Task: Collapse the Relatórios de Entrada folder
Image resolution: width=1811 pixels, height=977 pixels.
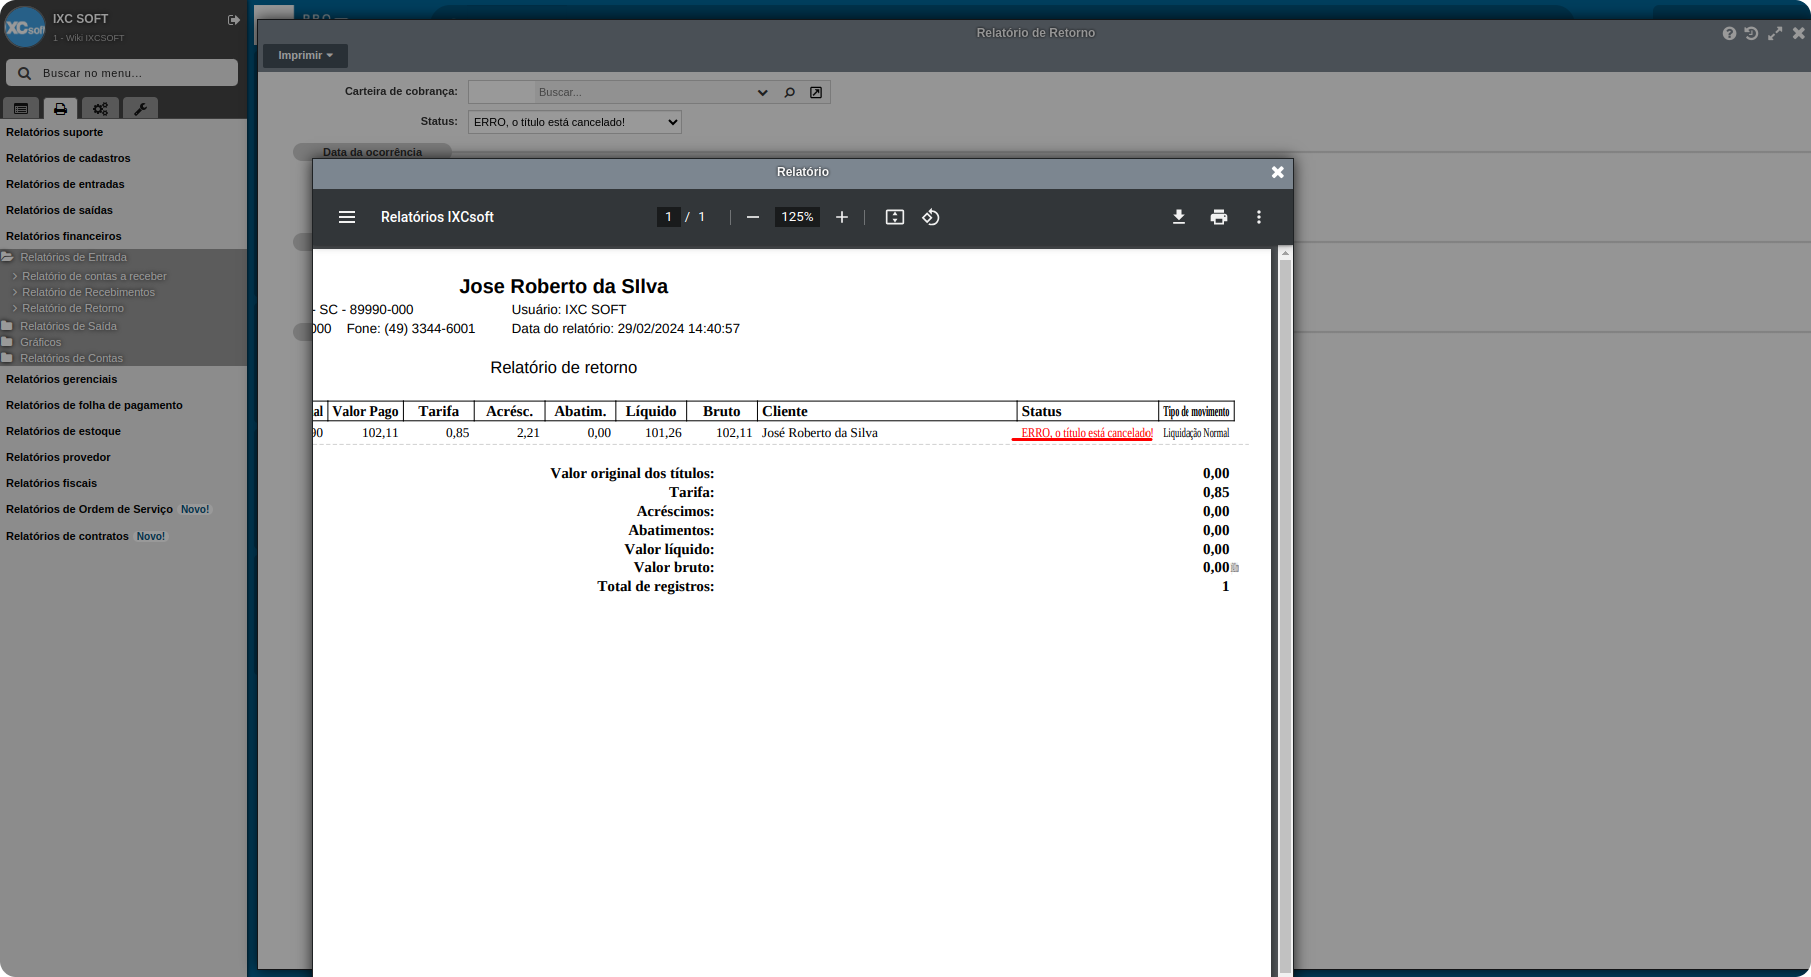Action: [73, 257]
